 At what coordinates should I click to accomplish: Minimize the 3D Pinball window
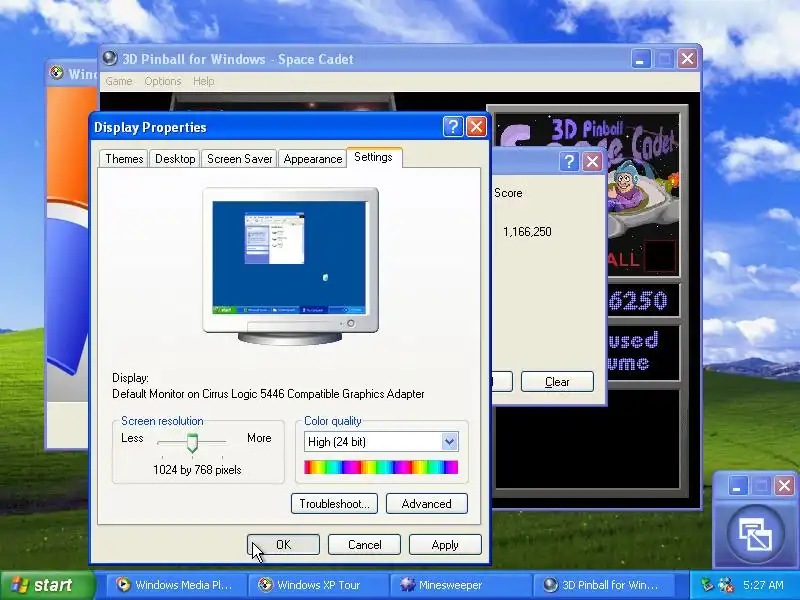pyautogui.click(x=640, y=59)
